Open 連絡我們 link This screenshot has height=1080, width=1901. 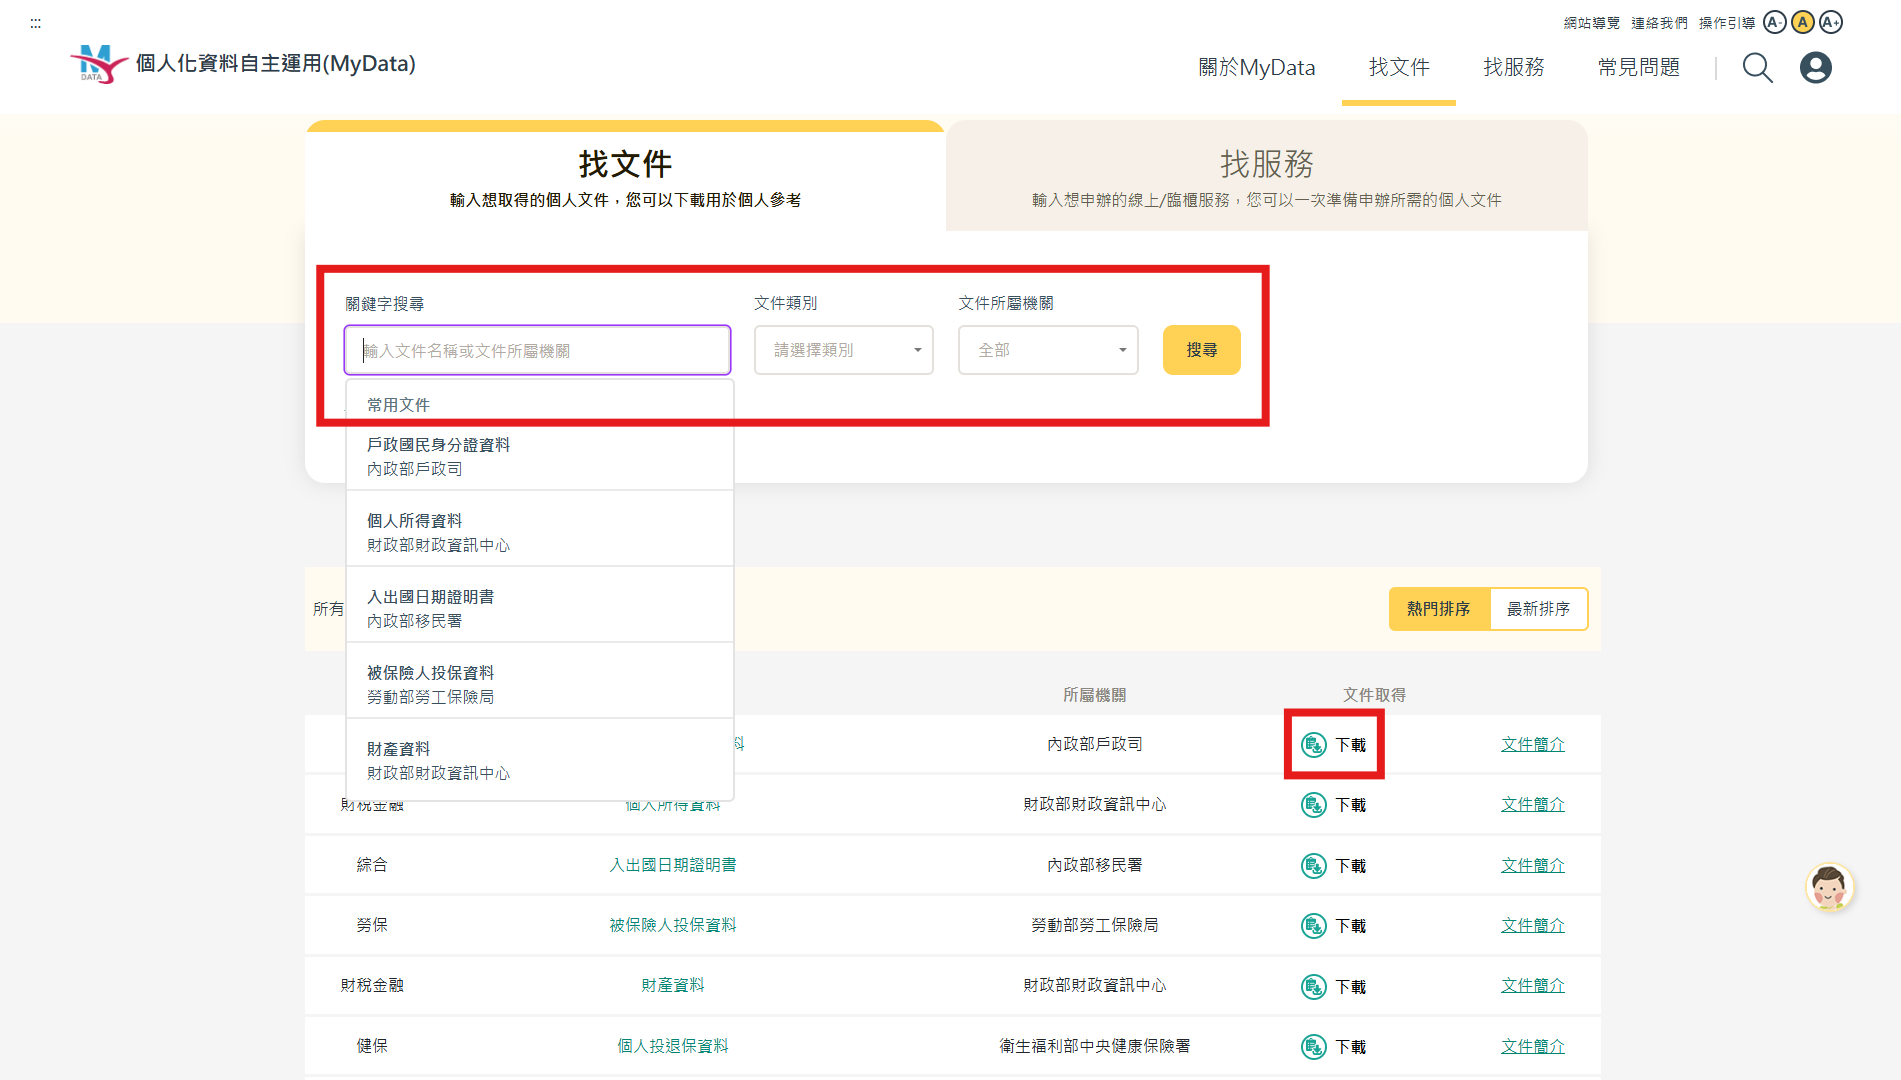pyautogui.click(x=1660, y=23)
